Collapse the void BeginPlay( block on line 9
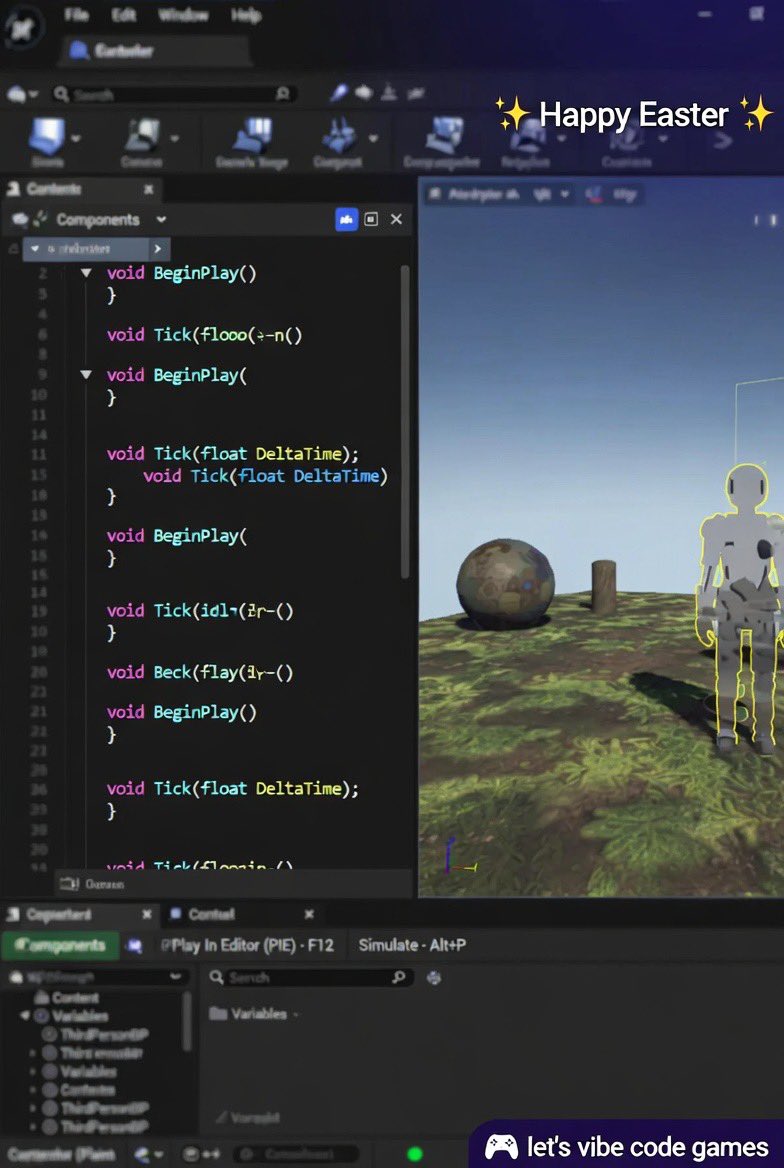Screen dimensions: 784x1168 point(86,375)
